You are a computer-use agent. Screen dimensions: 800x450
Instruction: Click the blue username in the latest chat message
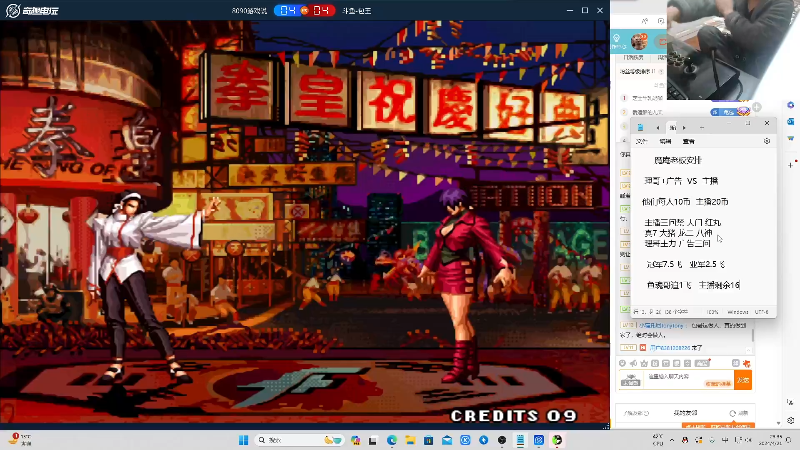click(x=670, y=347)
